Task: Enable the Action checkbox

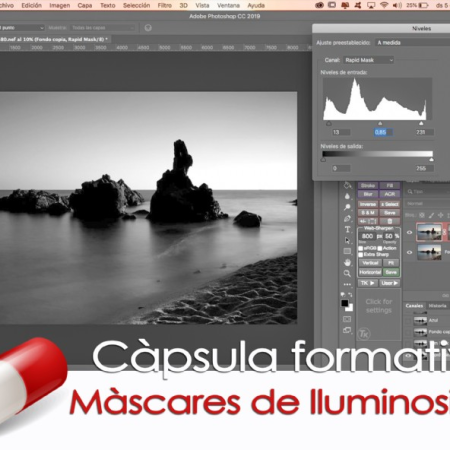Action: tap(380, 248)
